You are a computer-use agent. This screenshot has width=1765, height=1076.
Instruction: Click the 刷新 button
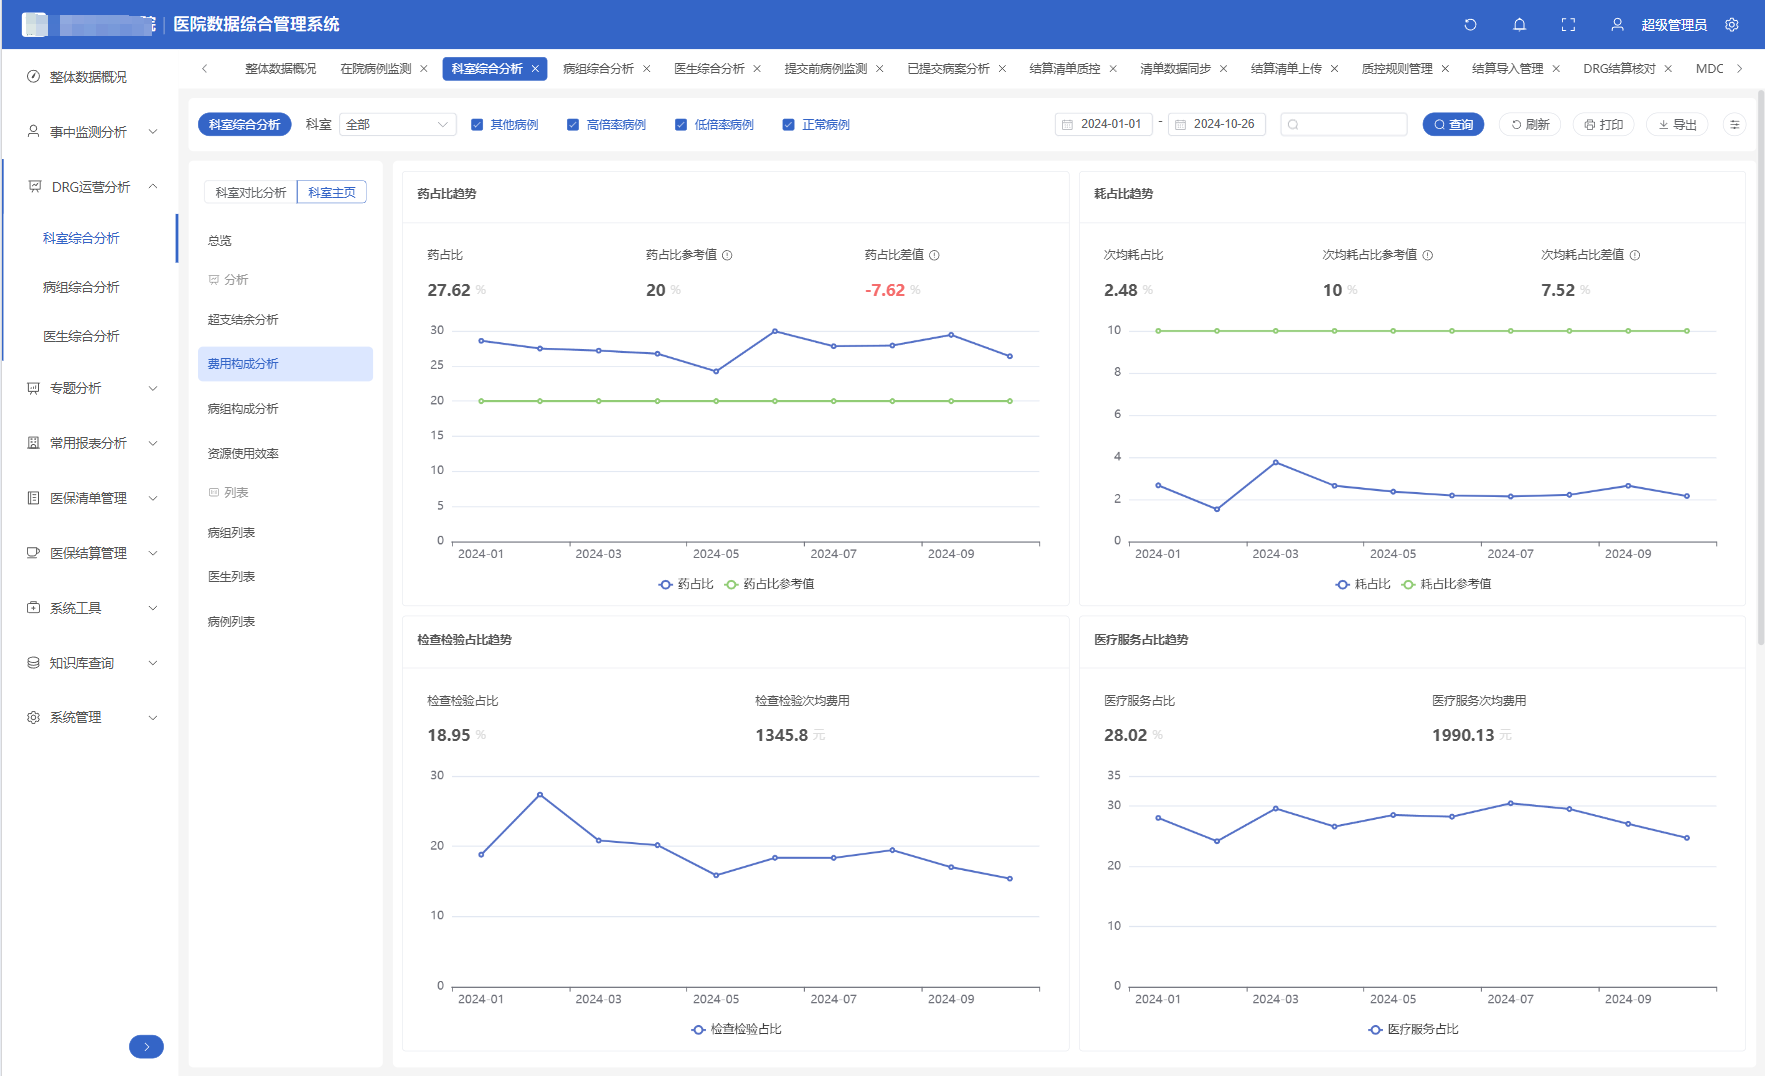point(1530,125)
